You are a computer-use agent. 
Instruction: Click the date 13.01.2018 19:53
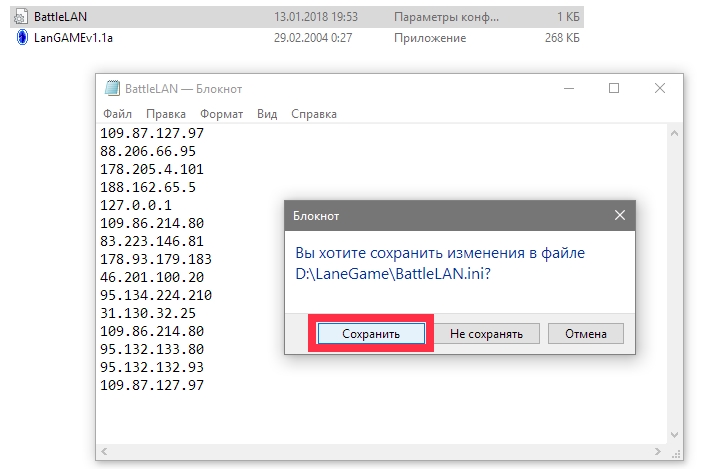[316, 17]
